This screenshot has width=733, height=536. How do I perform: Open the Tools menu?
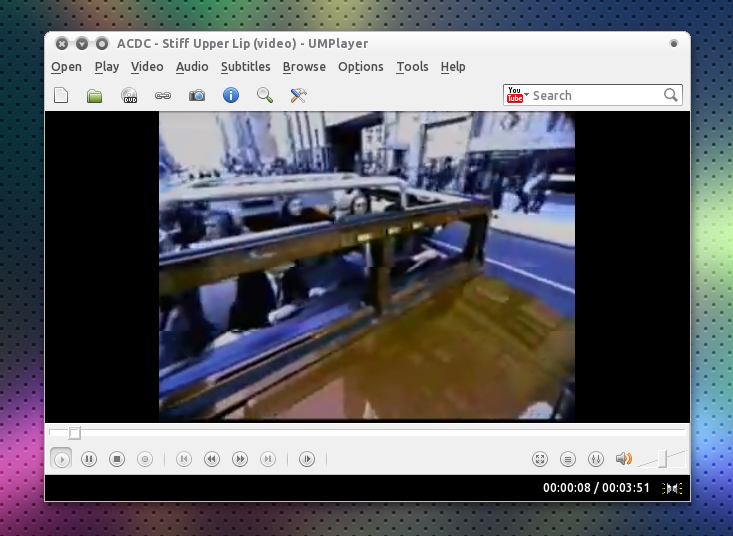point(412,67)
